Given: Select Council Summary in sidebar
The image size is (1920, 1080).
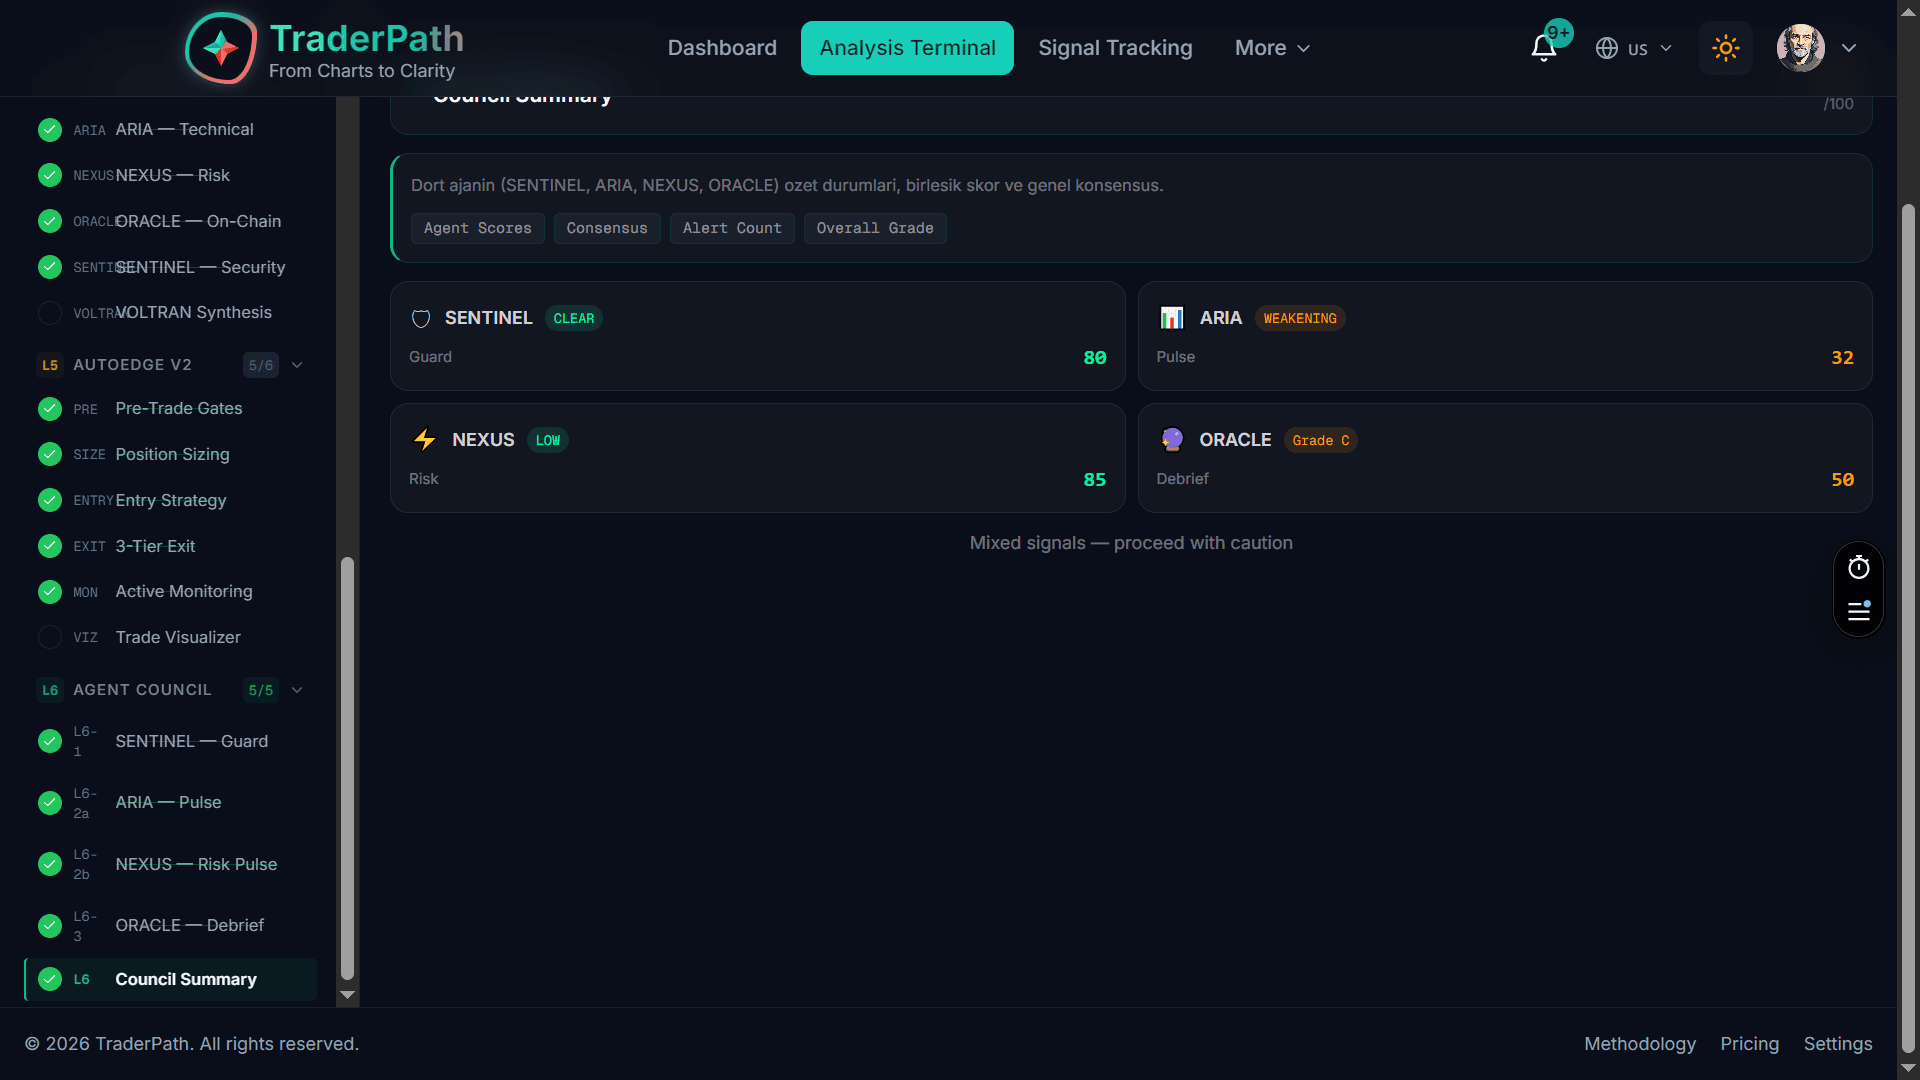Looking at the screenshot, I should (170, 980).
